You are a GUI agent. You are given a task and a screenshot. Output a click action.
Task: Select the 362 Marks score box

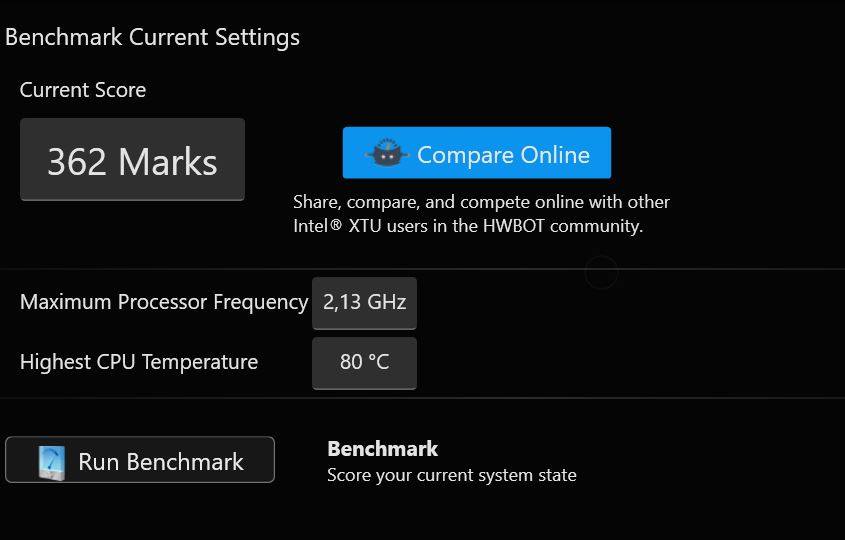[133, 160]
